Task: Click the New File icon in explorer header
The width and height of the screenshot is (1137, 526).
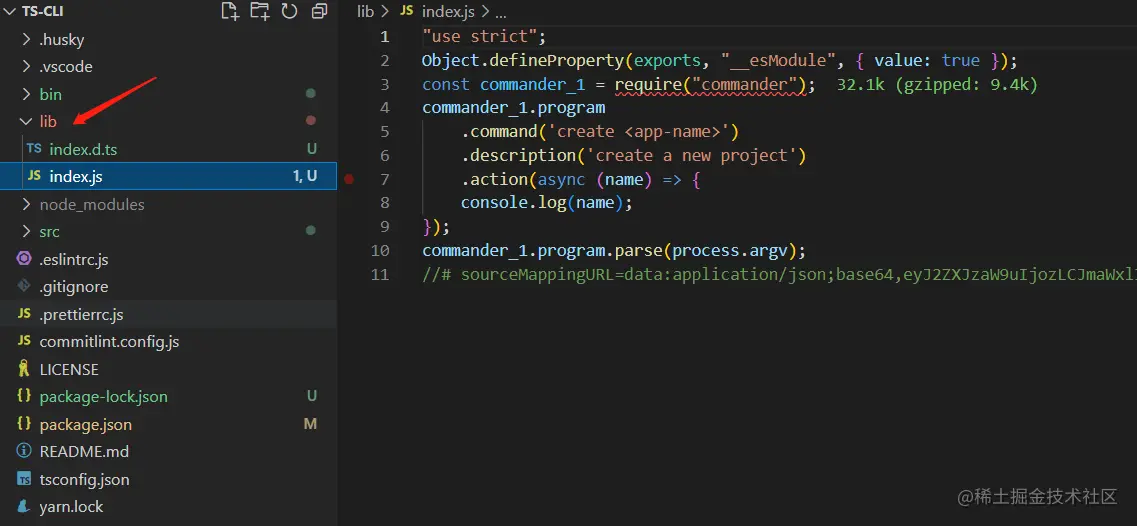Action: tap(230, 11)
